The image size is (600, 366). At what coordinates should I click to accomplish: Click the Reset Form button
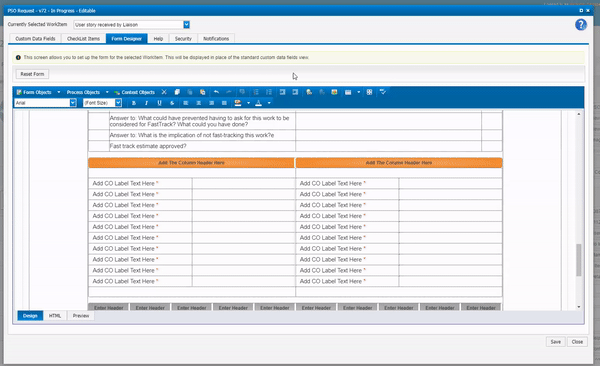pos(32,74)
